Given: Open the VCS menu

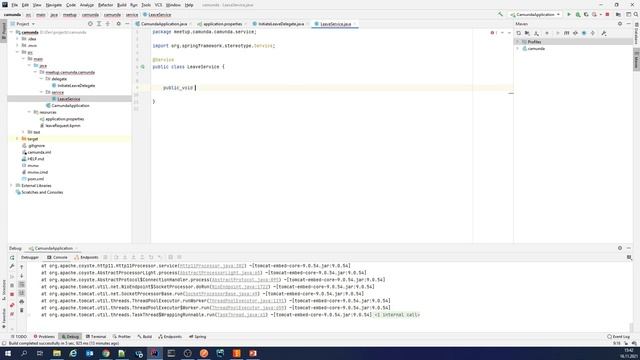Looking at the screenshot, I should 158,5.
